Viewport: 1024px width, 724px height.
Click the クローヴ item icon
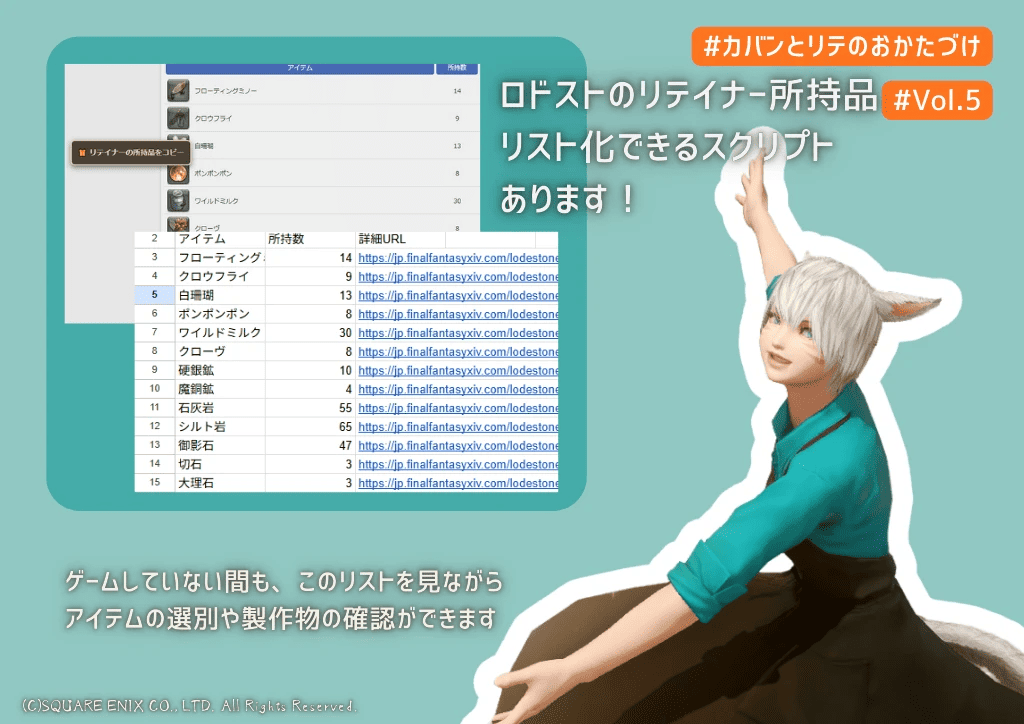pyautogui.click(x=178, y=226)
